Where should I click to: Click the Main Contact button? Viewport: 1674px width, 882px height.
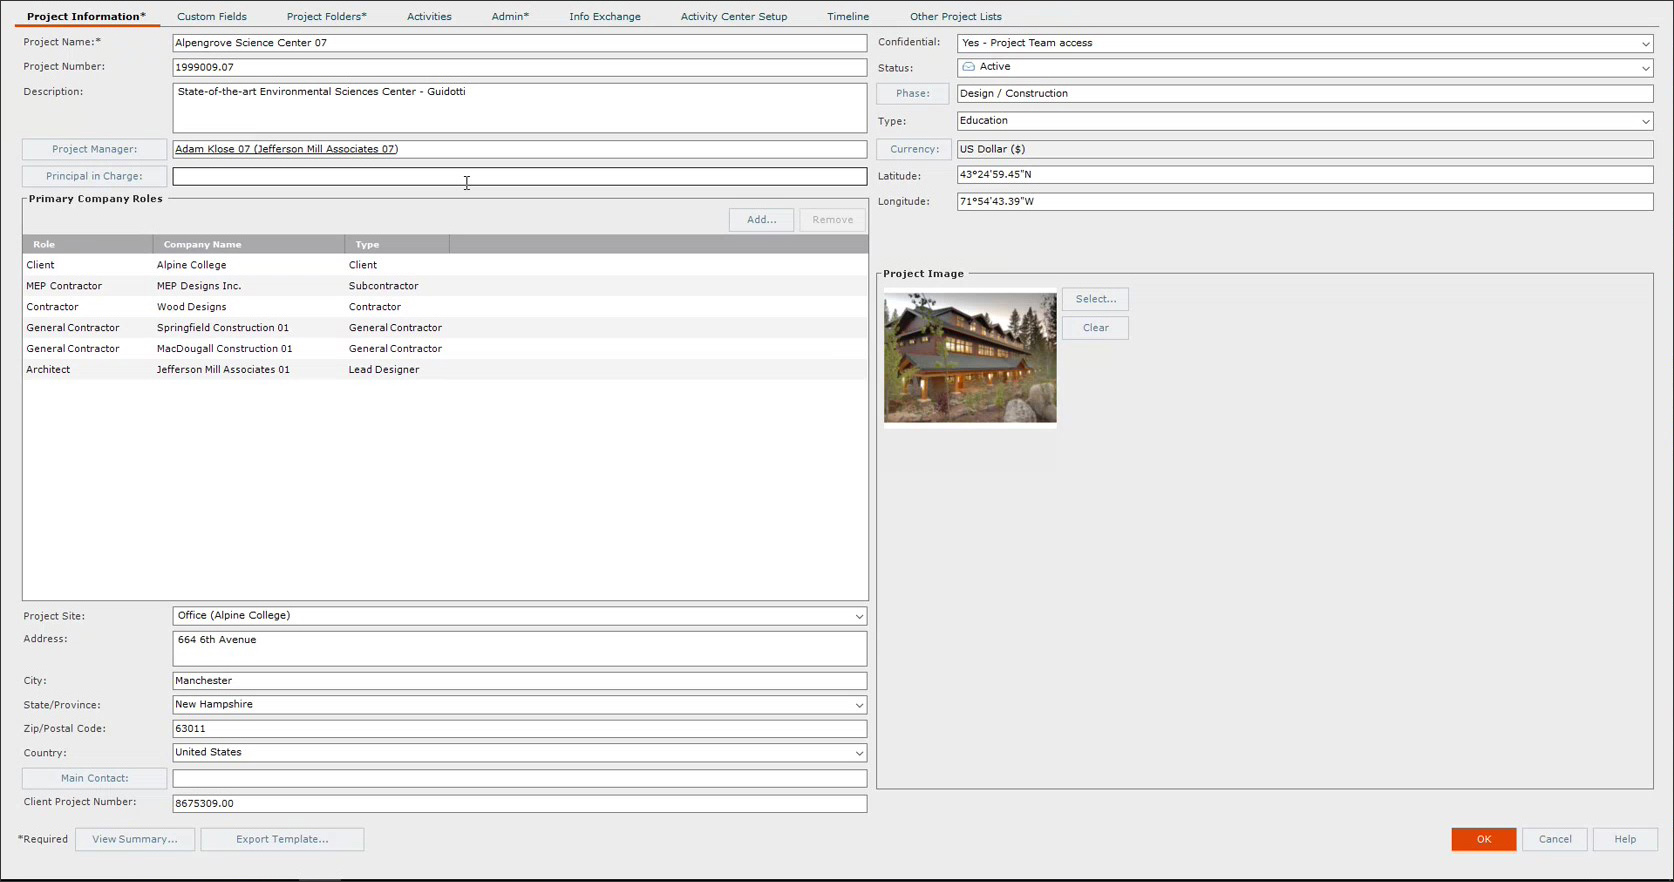(94, 778)
